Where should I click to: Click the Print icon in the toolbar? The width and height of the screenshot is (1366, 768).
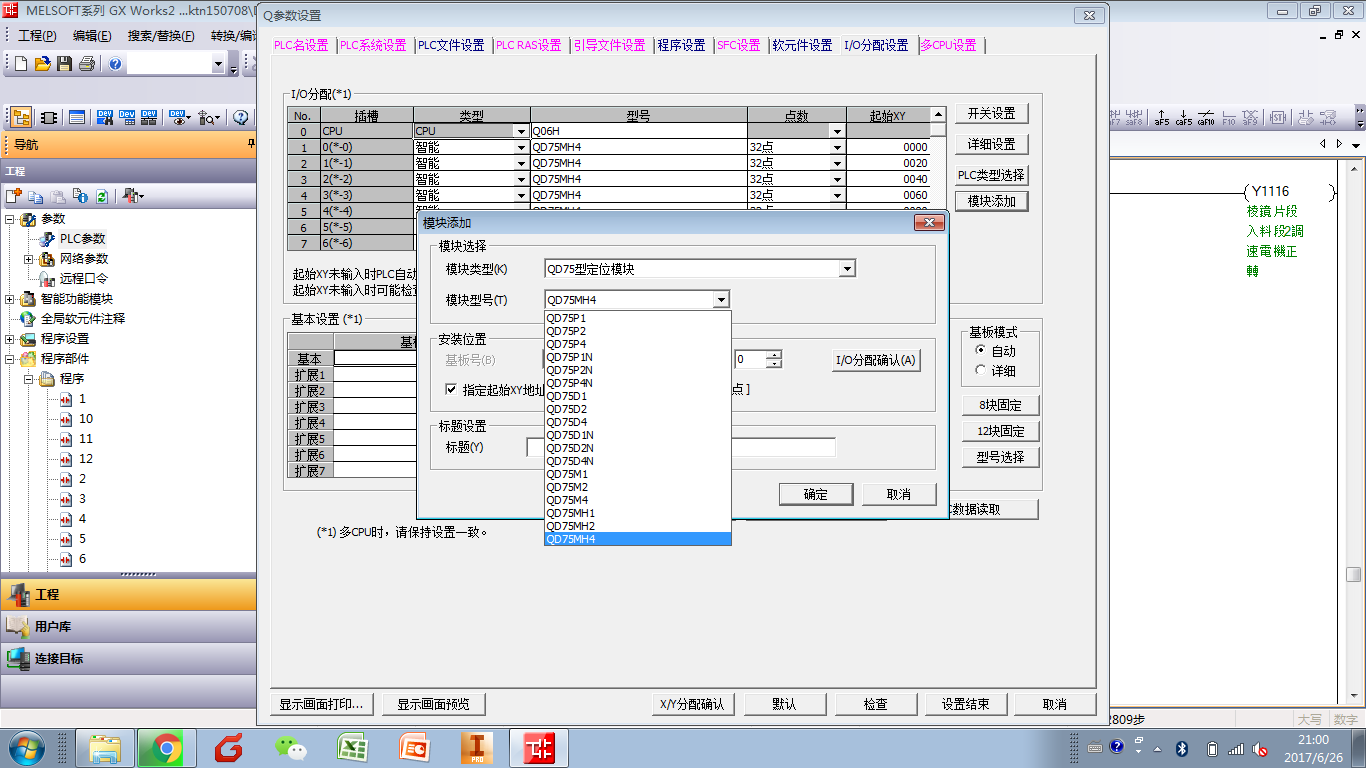tap(86, 64)
